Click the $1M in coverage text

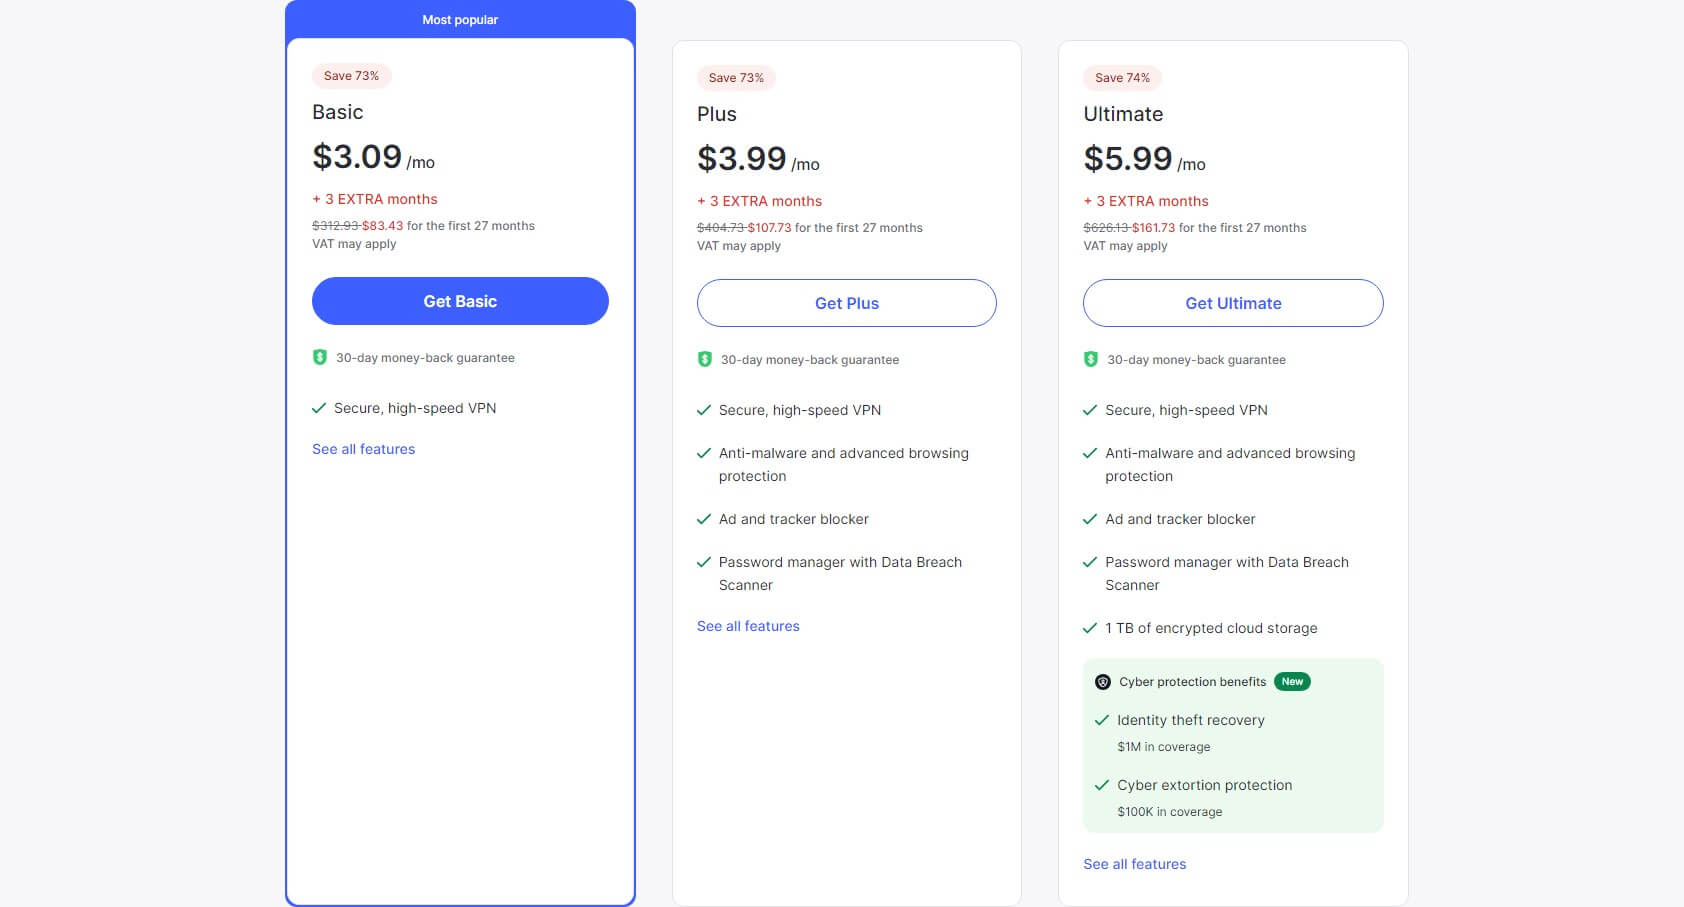pos(1164,747)
